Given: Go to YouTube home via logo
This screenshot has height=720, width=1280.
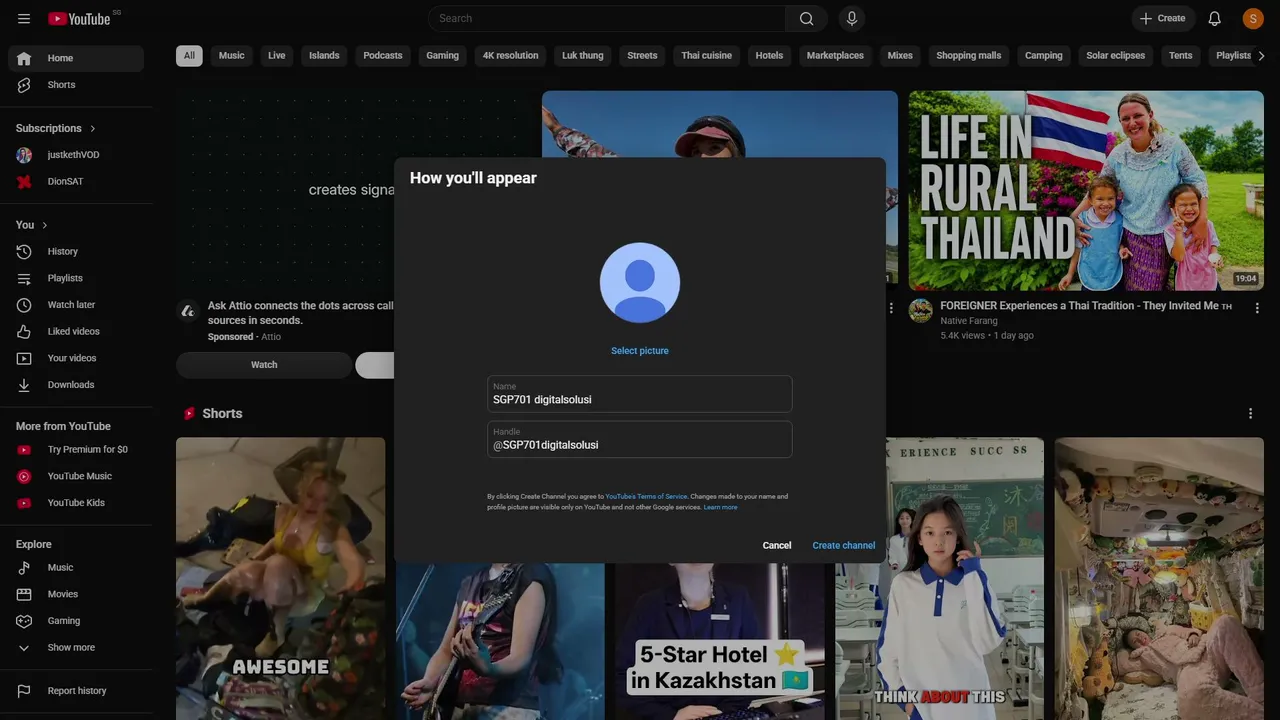Looking at the screenshot, I should [x=79, y=18].
